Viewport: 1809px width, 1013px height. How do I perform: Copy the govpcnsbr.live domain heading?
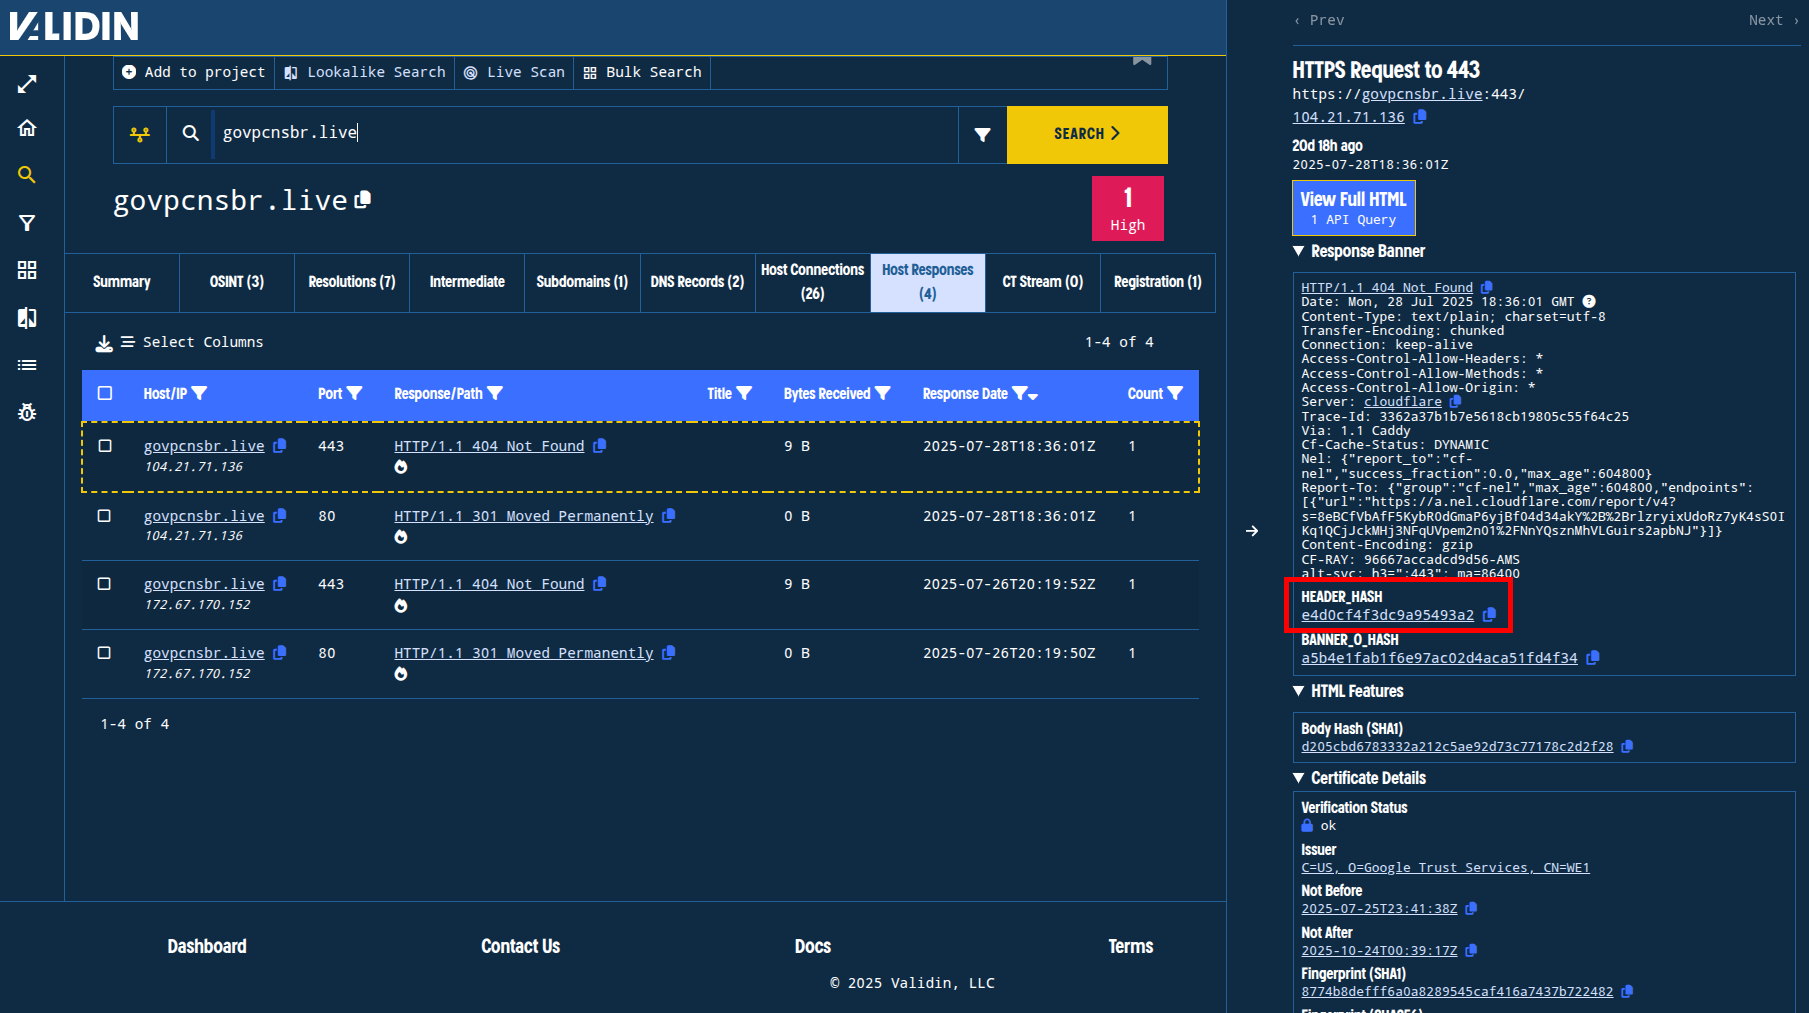coord(363,200)
